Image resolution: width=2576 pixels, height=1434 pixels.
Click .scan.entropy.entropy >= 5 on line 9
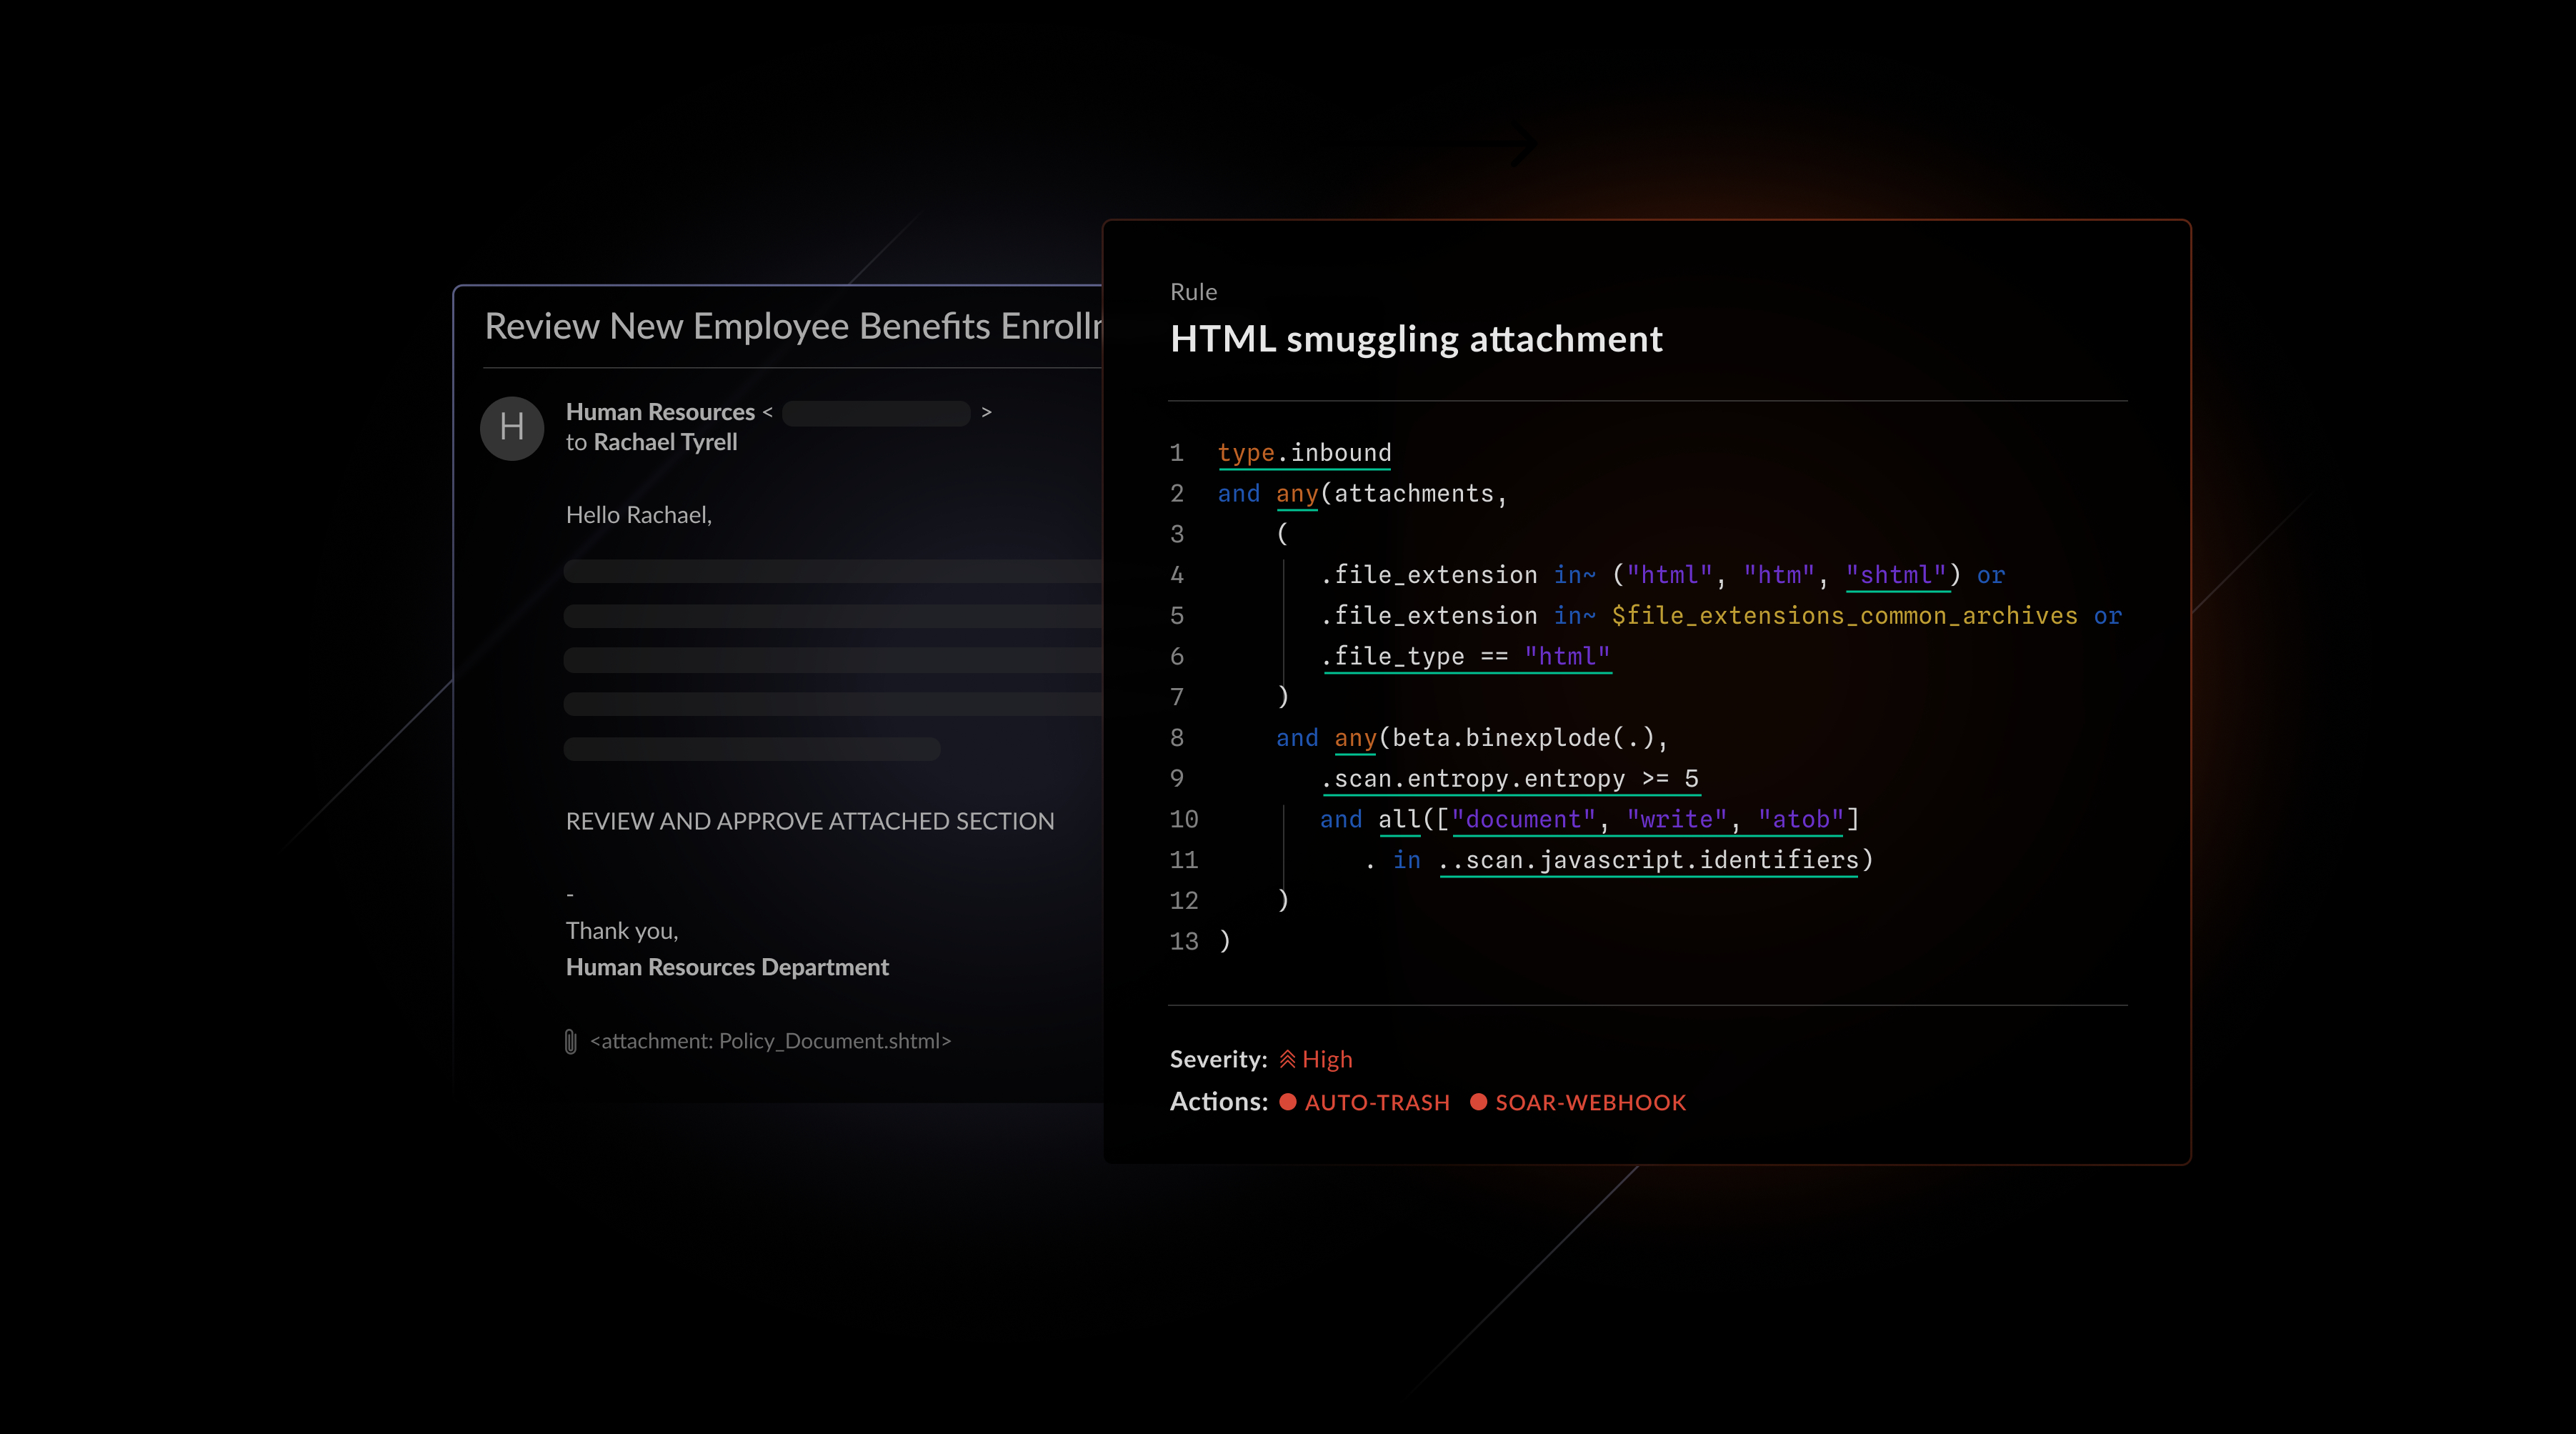pyautogui.click(x=1510, y=779)
